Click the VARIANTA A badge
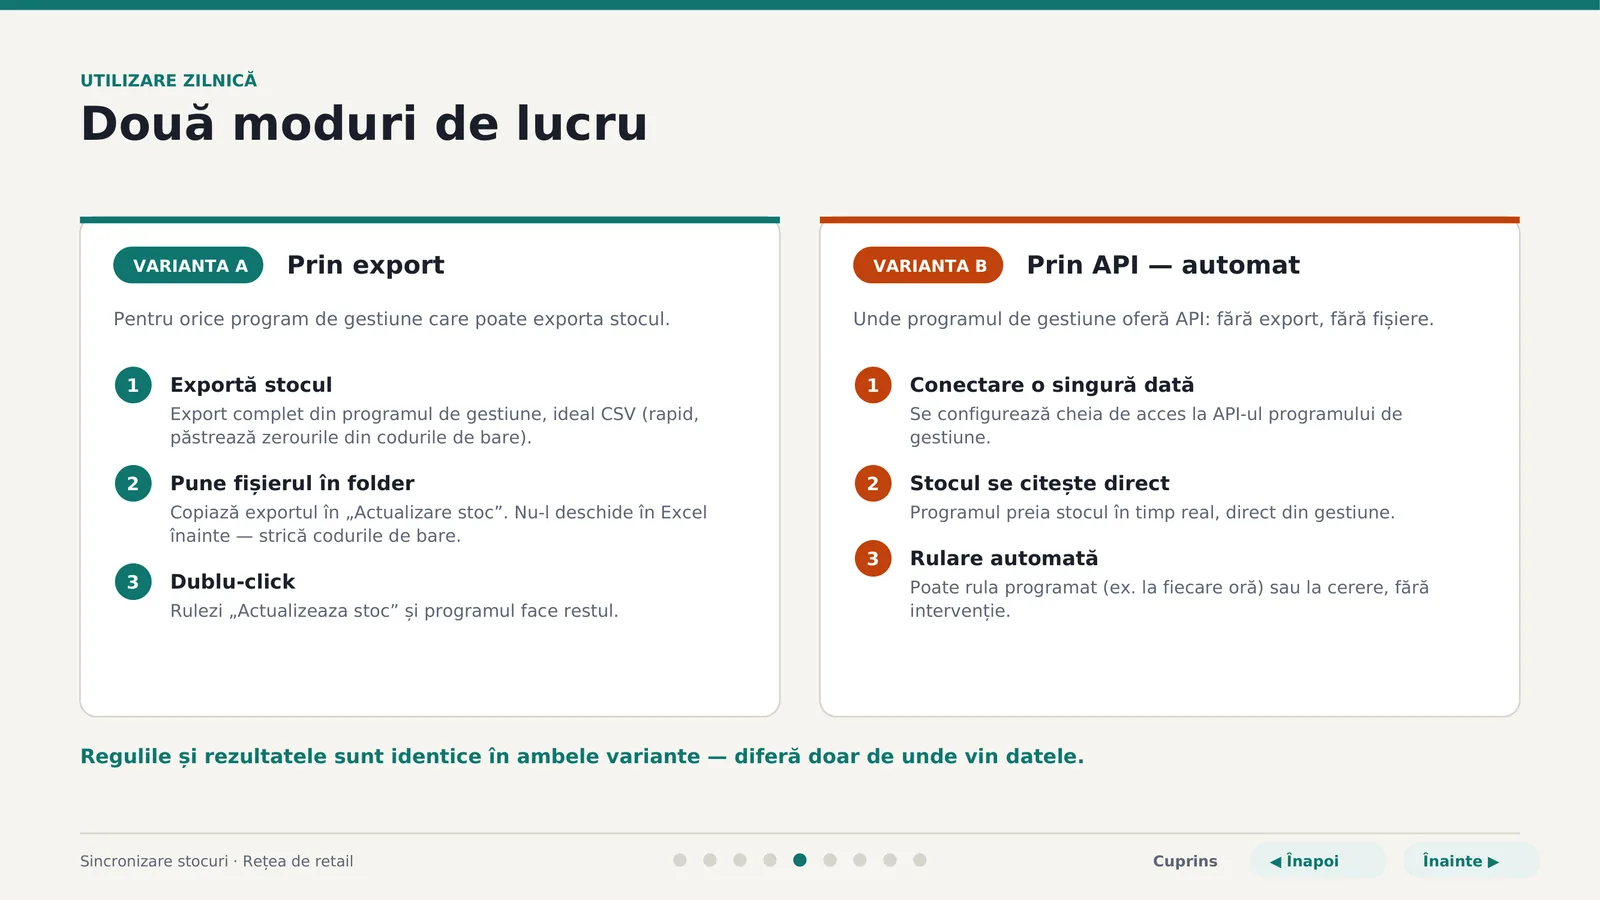The height and width of the screenshot is (900, 1600). pyautogui.click(x=188, y=265)
